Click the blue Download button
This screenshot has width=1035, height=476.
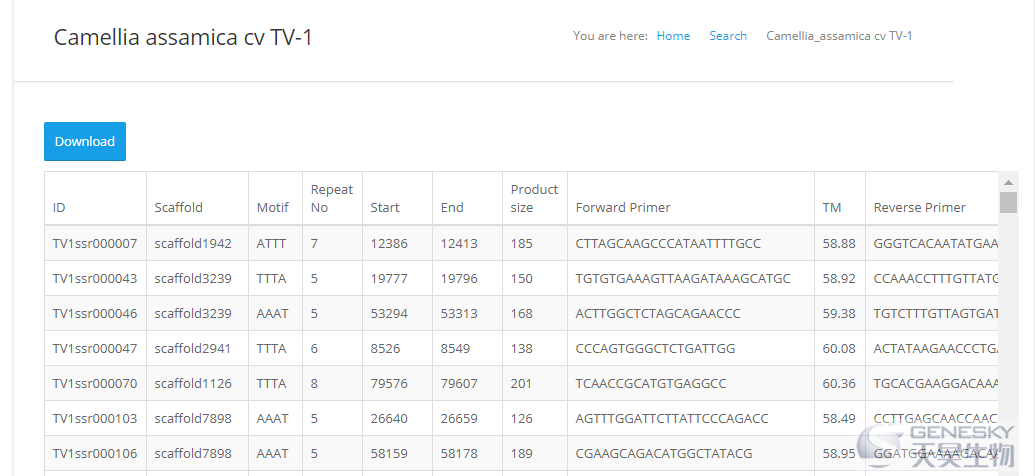pyautogui.click(x=84, y=141)
